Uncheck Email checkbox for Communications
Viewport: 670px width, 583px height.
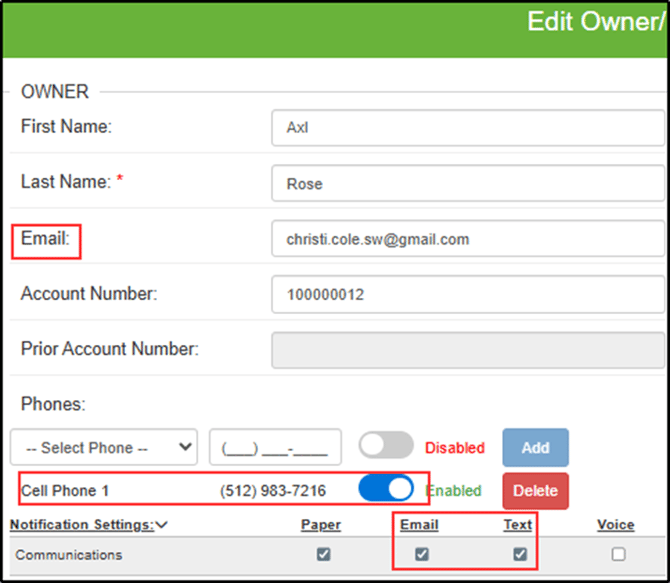pos(421,554)
